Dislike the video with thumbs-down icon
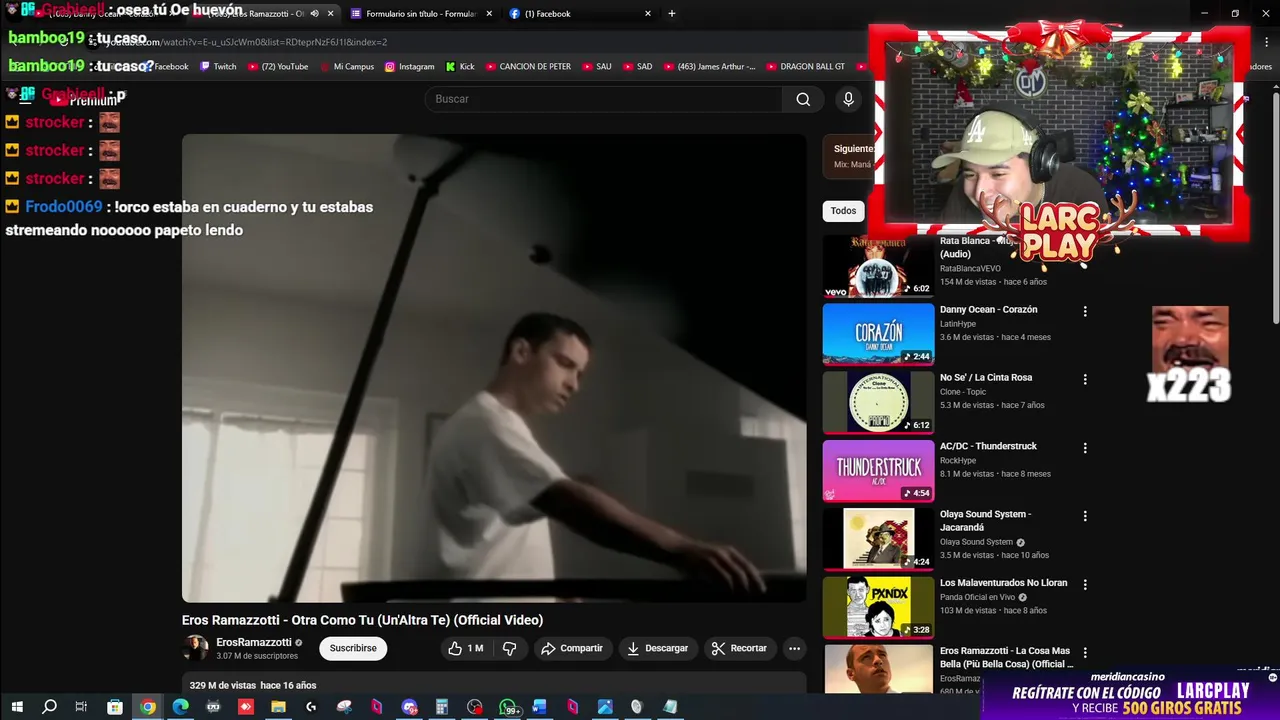Image resolution: width=1280 pixels, height=720 pixels. pyautogui.click(x=509, y=648)
